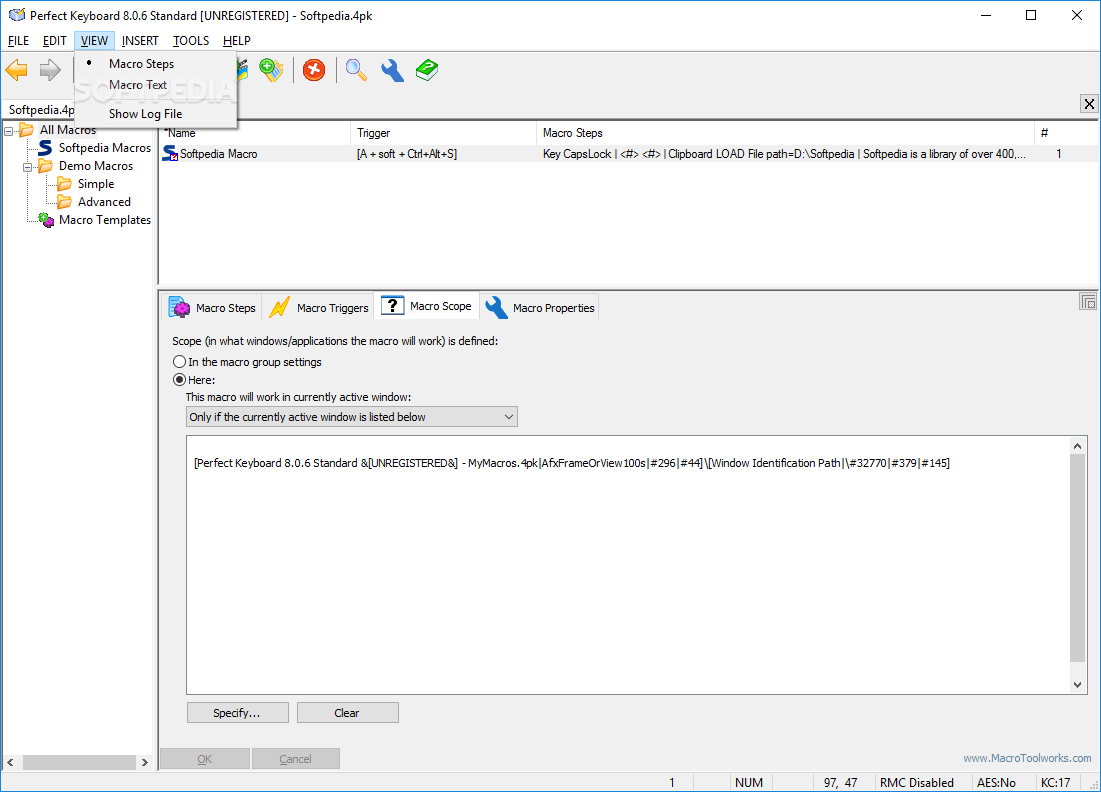
Task: Click the orange back arrow toolbar icon
Action: coord(16,70)
